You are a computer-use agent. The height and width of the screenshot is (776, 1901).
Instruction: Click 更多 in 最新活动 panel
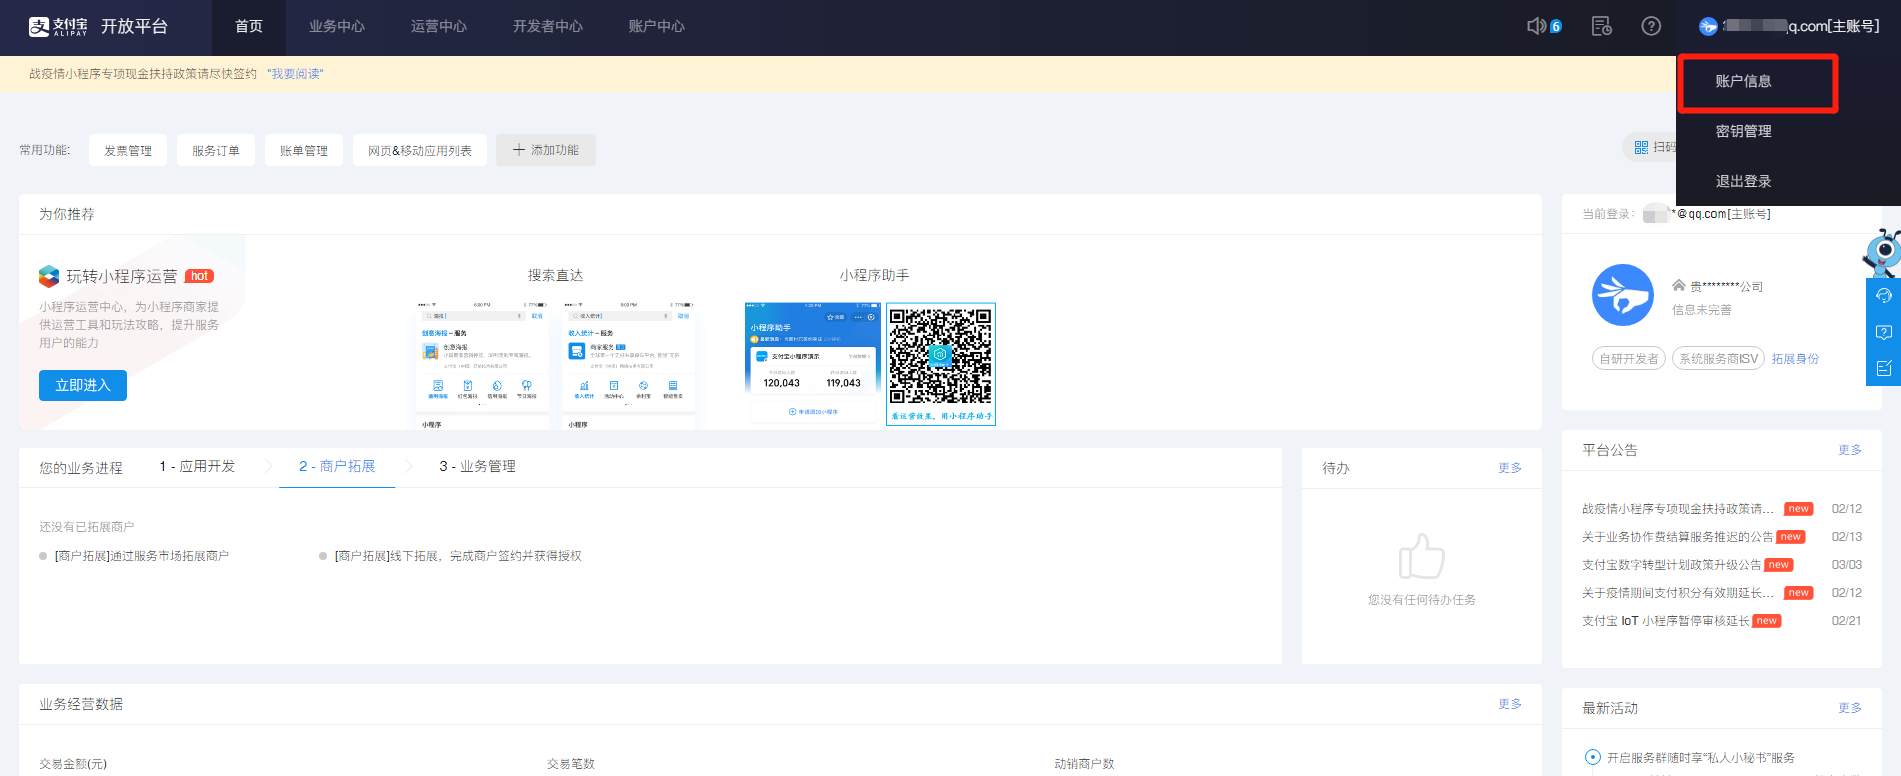click(1850, 708)
